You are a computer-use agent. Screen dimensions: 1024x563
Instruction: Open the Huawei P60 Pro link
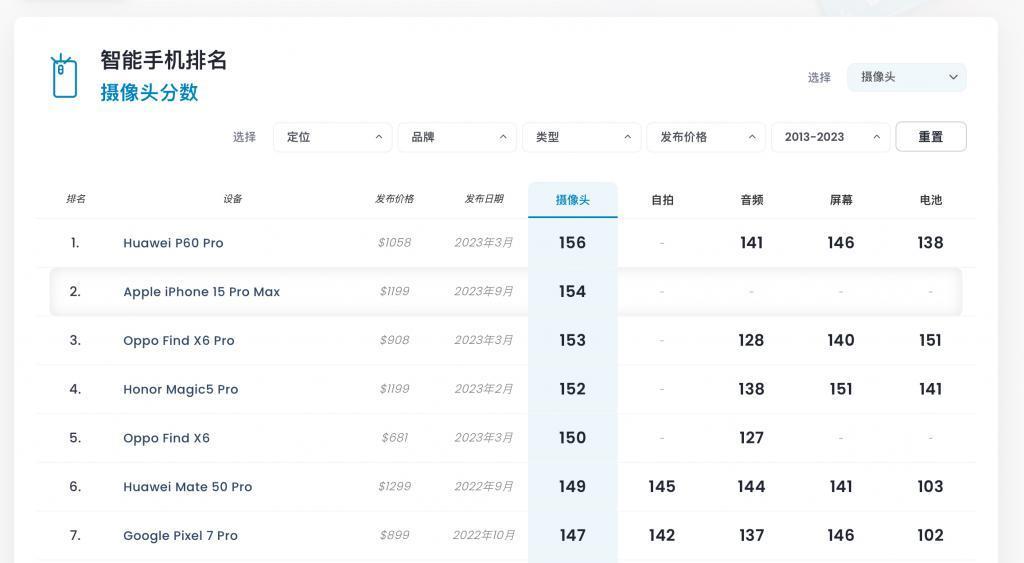pyautogui.click(x=173, y=243)
